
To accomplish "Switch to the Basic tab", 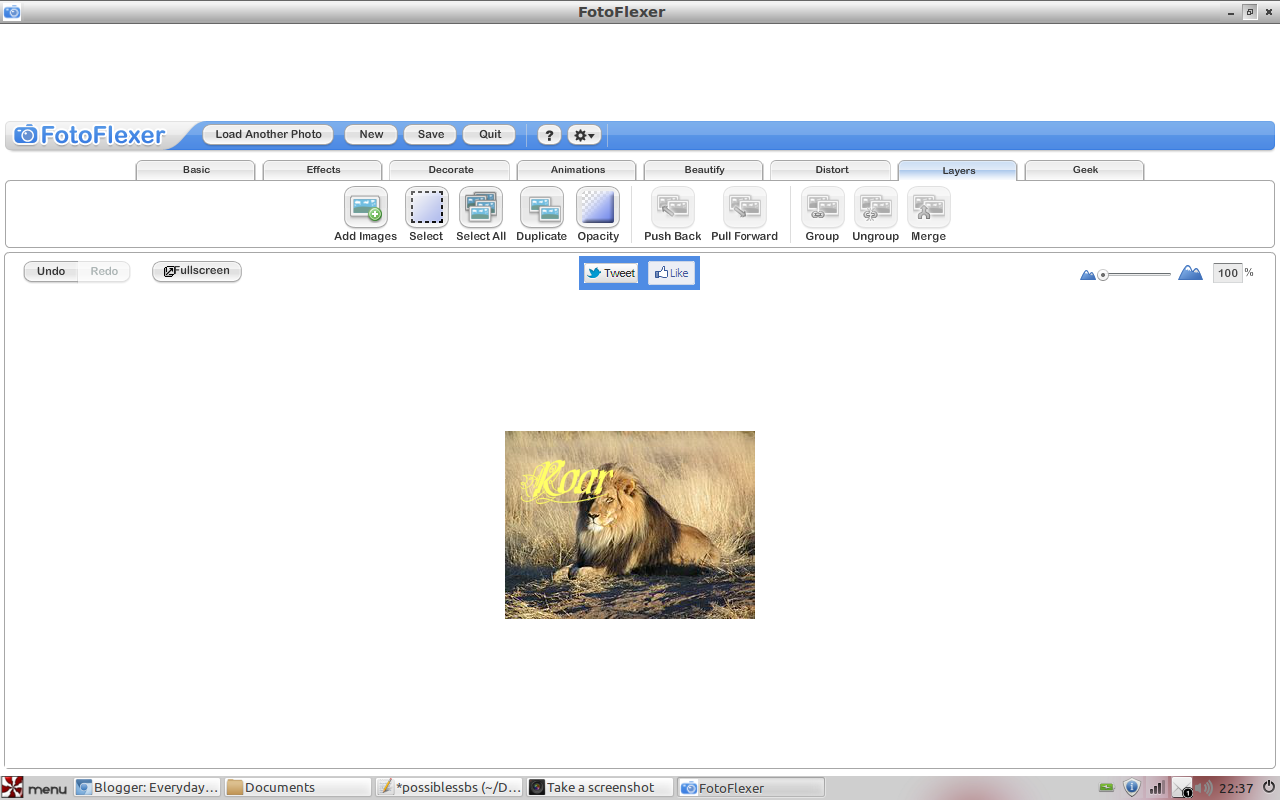I will [196, 170].
